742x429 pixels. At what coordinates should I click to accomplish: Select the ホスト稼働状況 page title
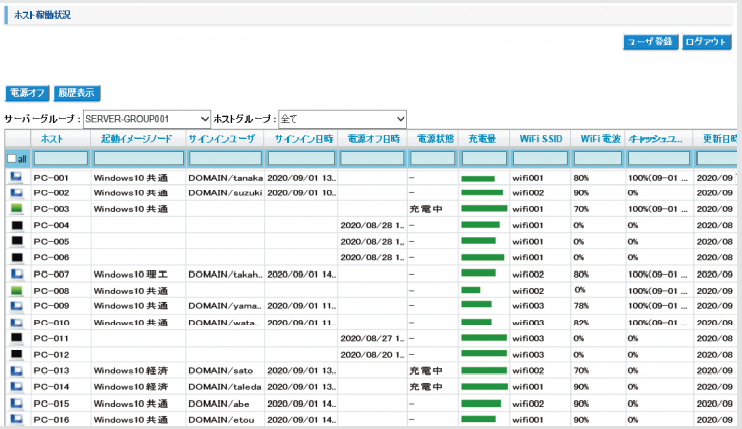click(x=43, y=15)
